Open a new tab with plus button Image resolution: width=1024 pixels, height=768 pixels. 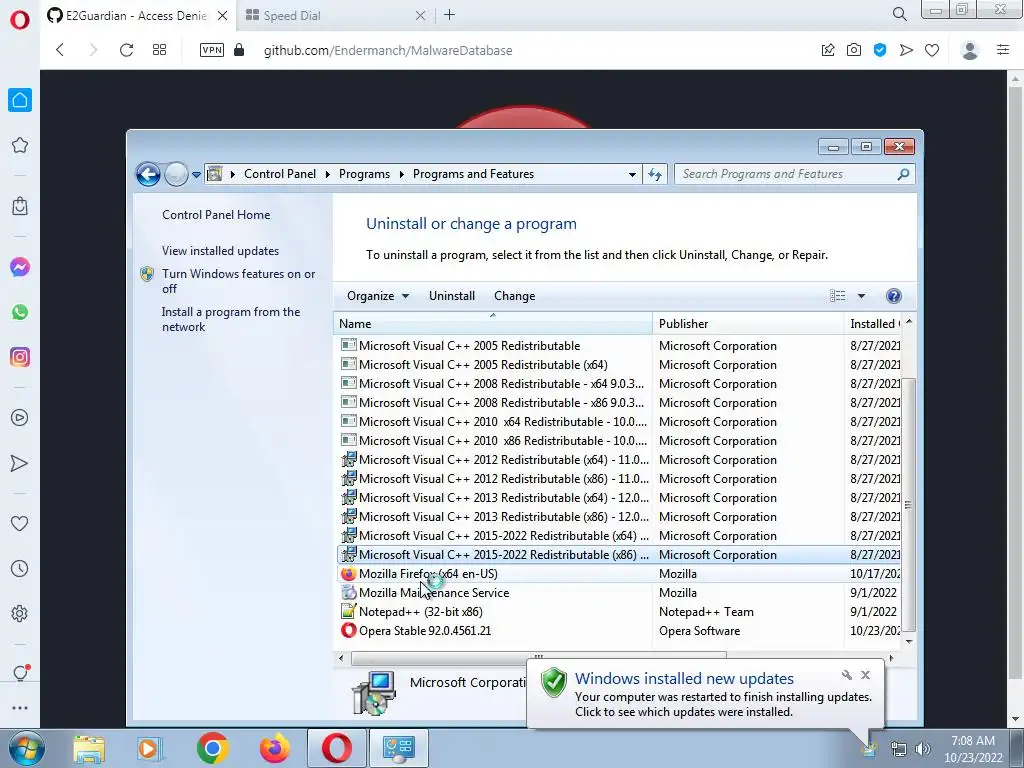coord(449,15)
